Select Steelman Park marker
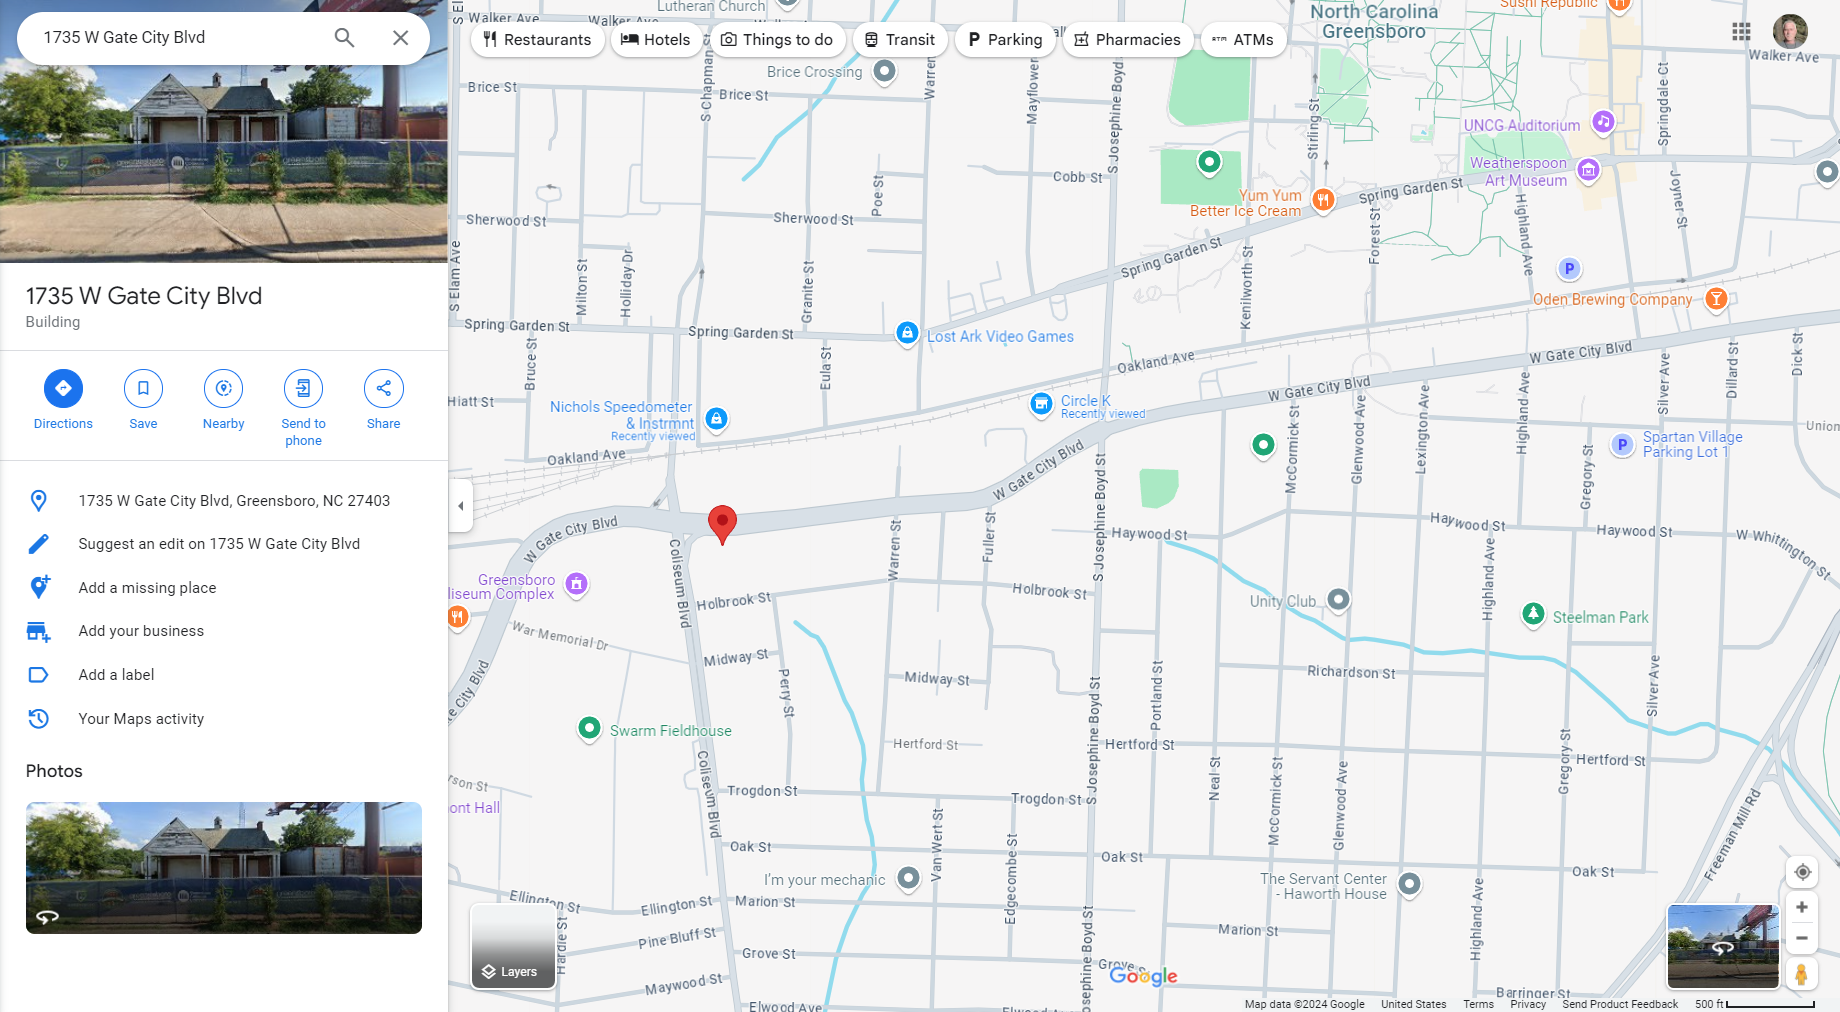Screen dimensions: 1840x1012 tap(1533, 614)
